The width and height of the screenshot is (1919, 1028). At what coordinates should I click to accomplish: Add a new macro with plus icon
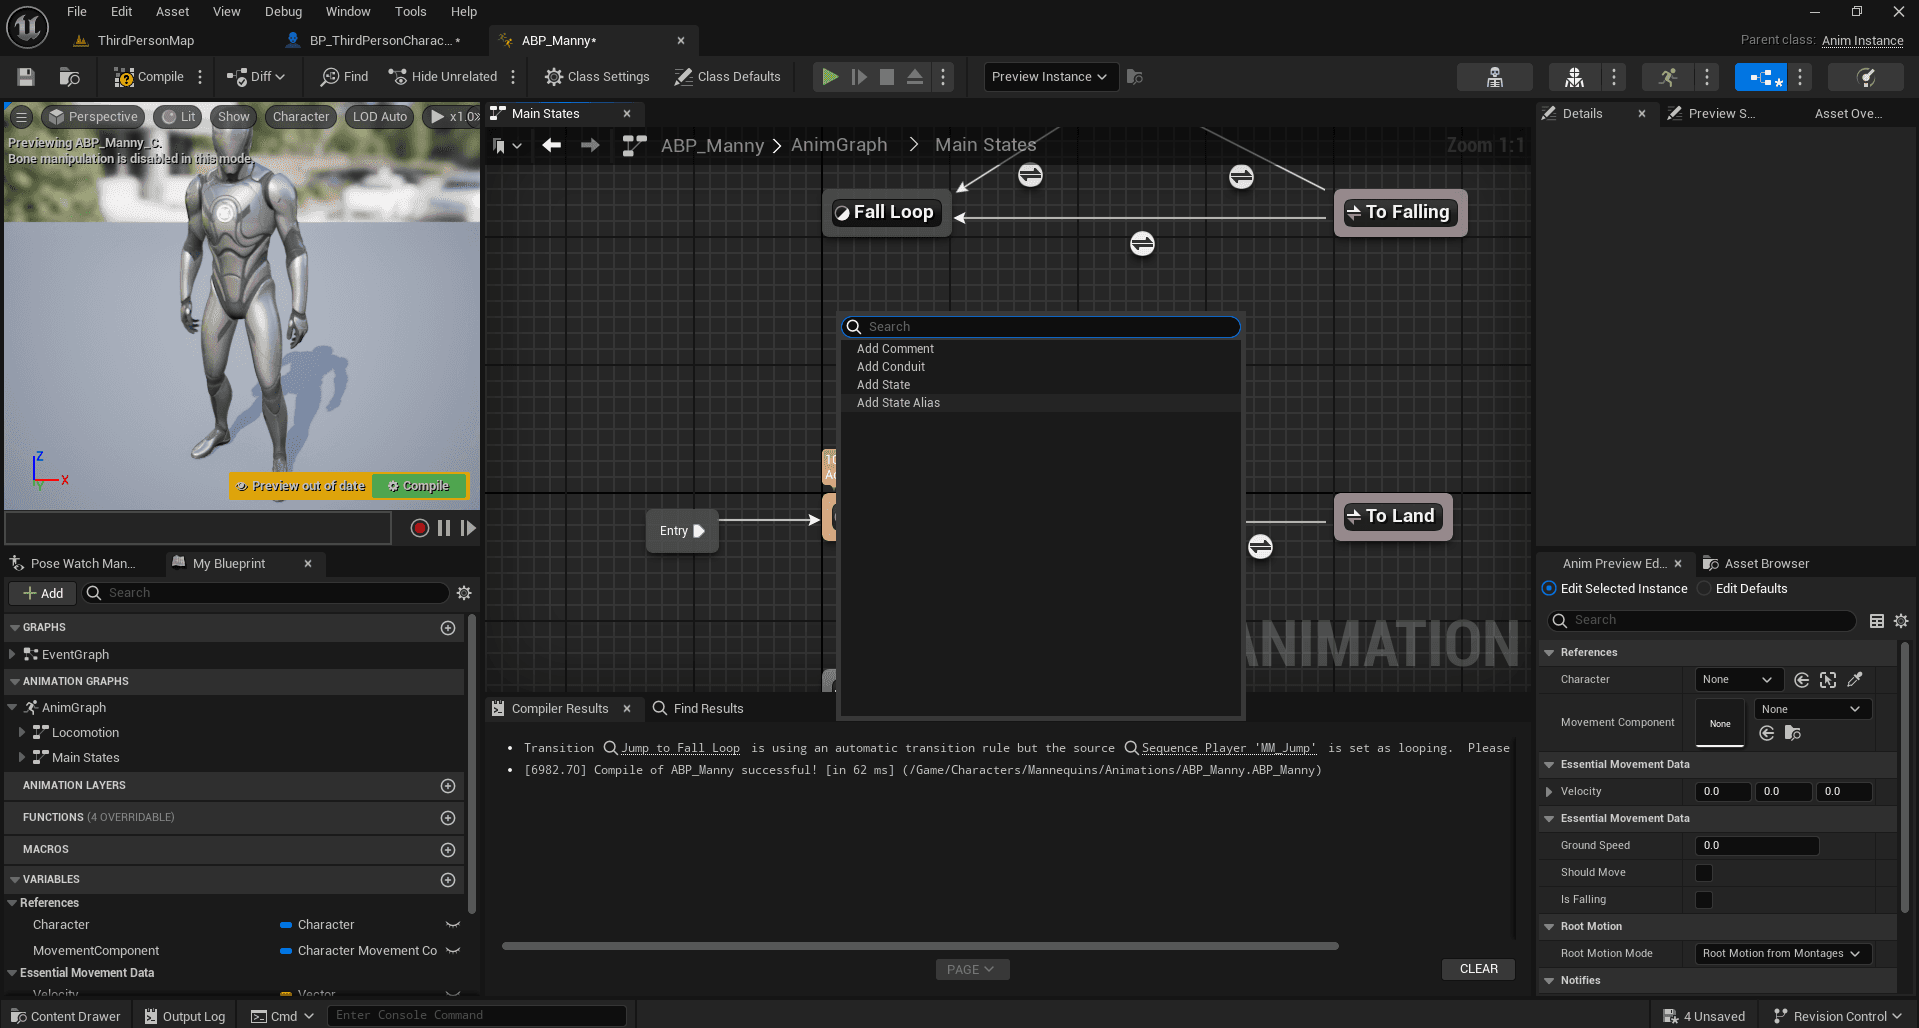pyautogui.click(x=448, y=850)
